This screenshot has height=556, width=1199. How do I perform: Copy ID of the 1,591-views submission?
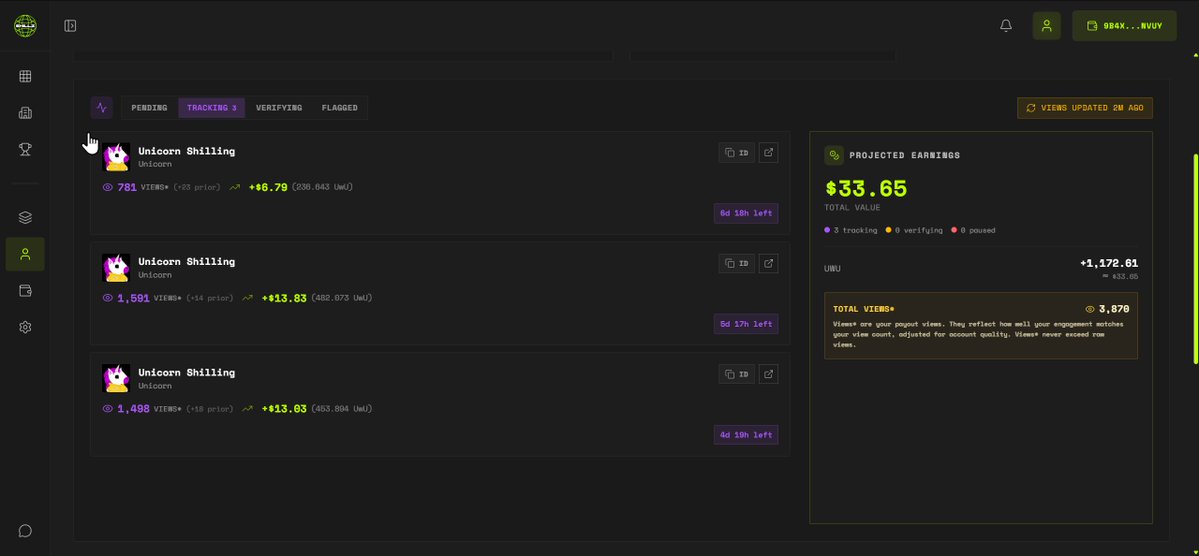tap(736, 264)
